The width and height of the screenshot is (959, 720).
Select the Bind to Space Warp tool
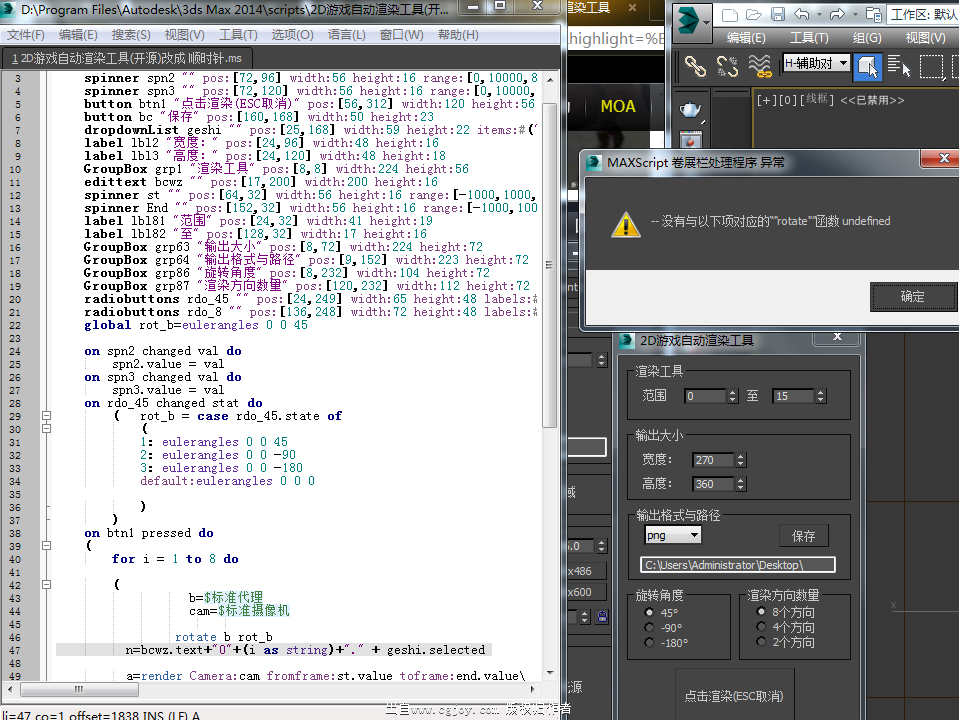(760, 65)
